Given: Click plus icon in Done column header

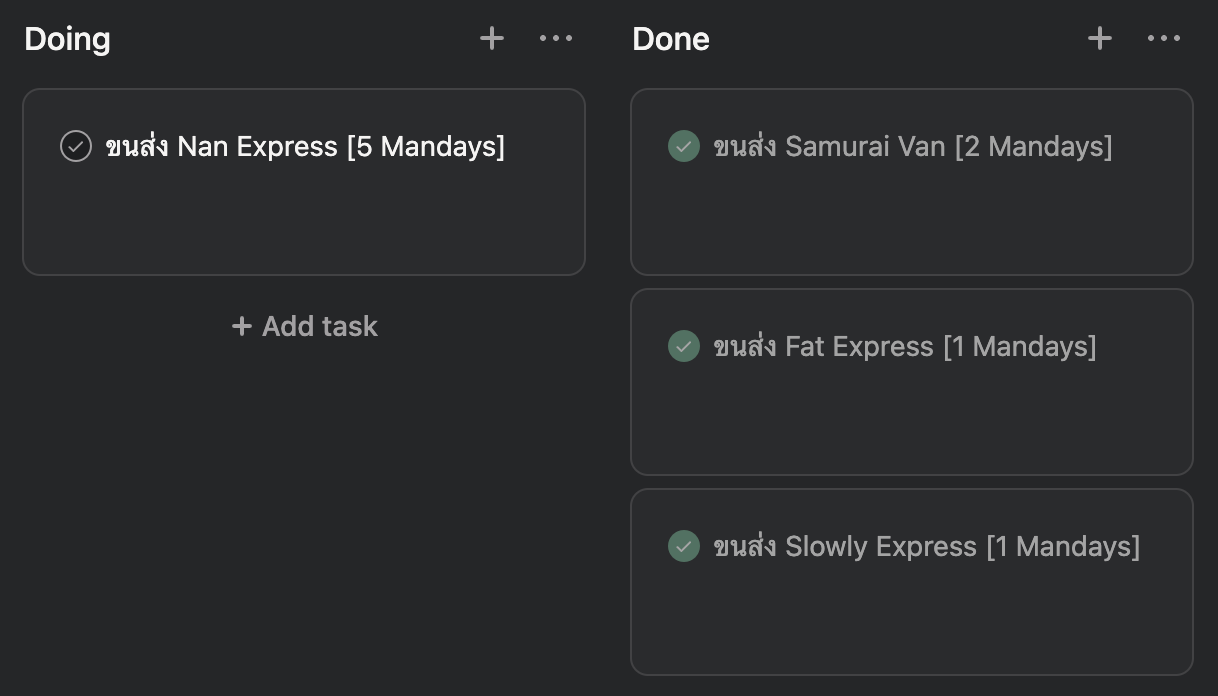Looking at the screenshot, I should (1100, 39).
